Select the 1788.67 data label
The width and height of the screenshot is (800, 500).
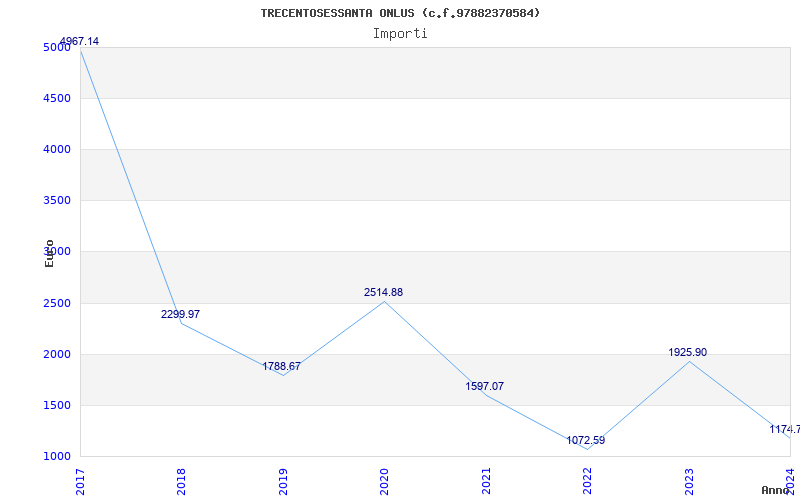click(282, 366)
